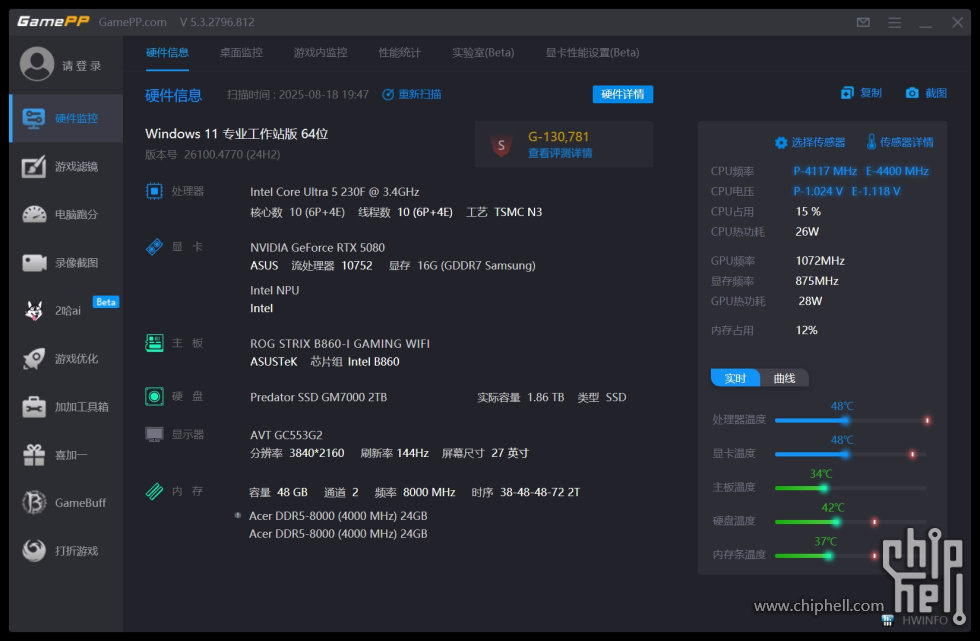This screenshot has width=980, height=641.
Task: Open the 2哈ai husky icon
Action: pos(34,311)
